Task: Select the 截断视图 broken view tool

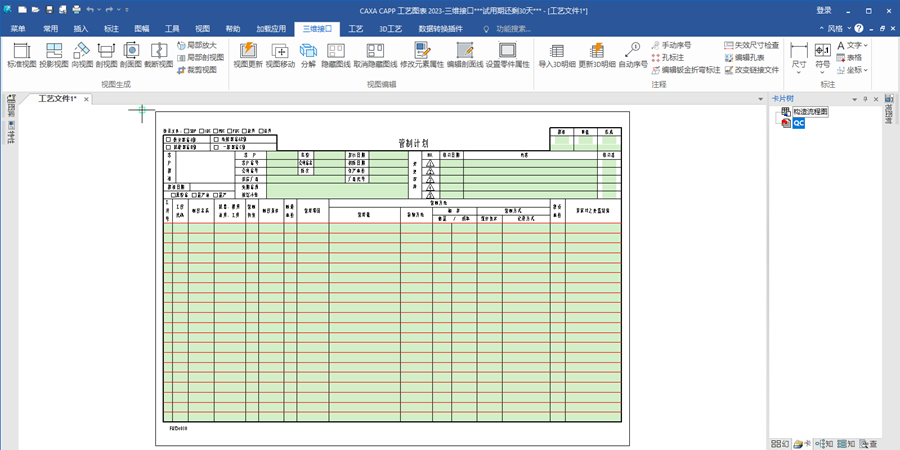Action: pos(158,56)
